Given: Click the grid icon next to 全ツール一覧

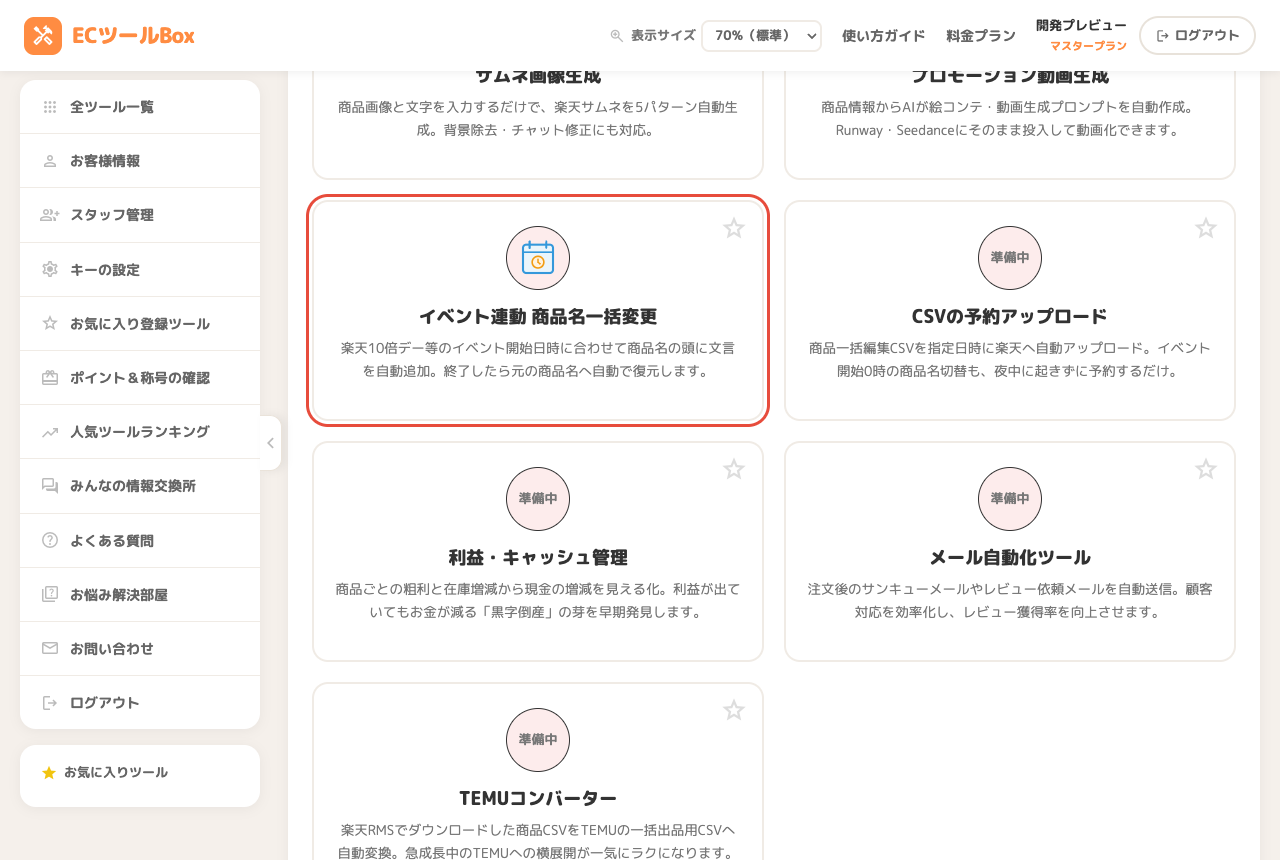Looking at the screenshot, I should coord(50,107).
